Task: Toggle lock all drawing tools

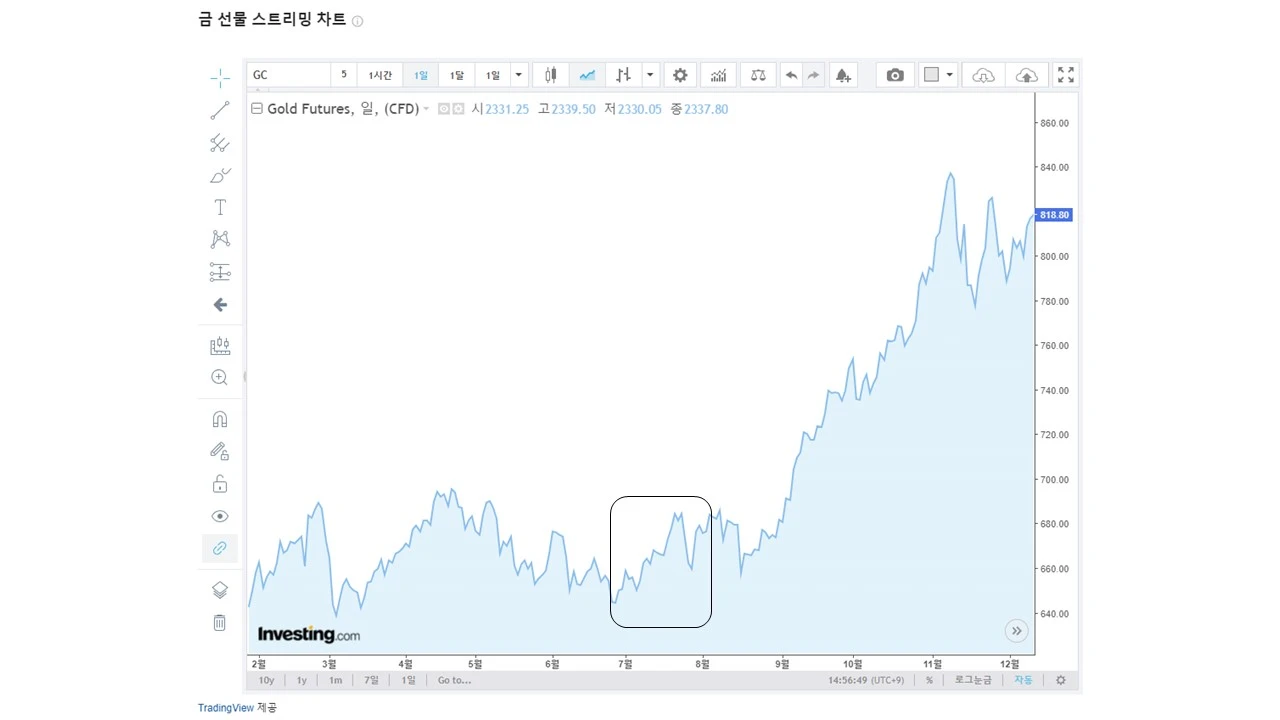Action: (x=220, y=484)
